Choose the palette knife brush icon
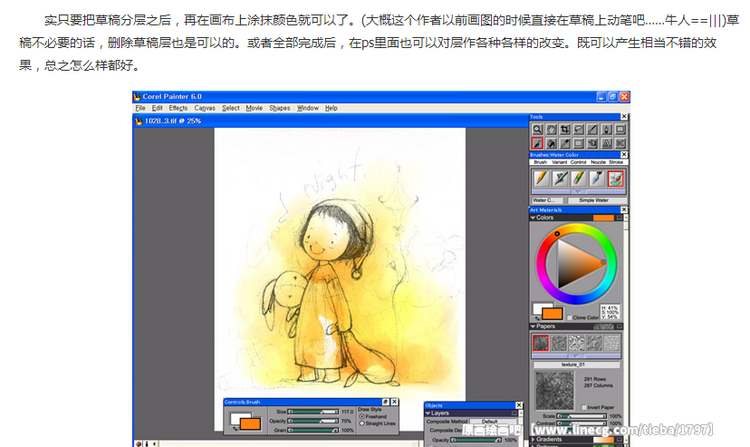 (x=597, y=179)
